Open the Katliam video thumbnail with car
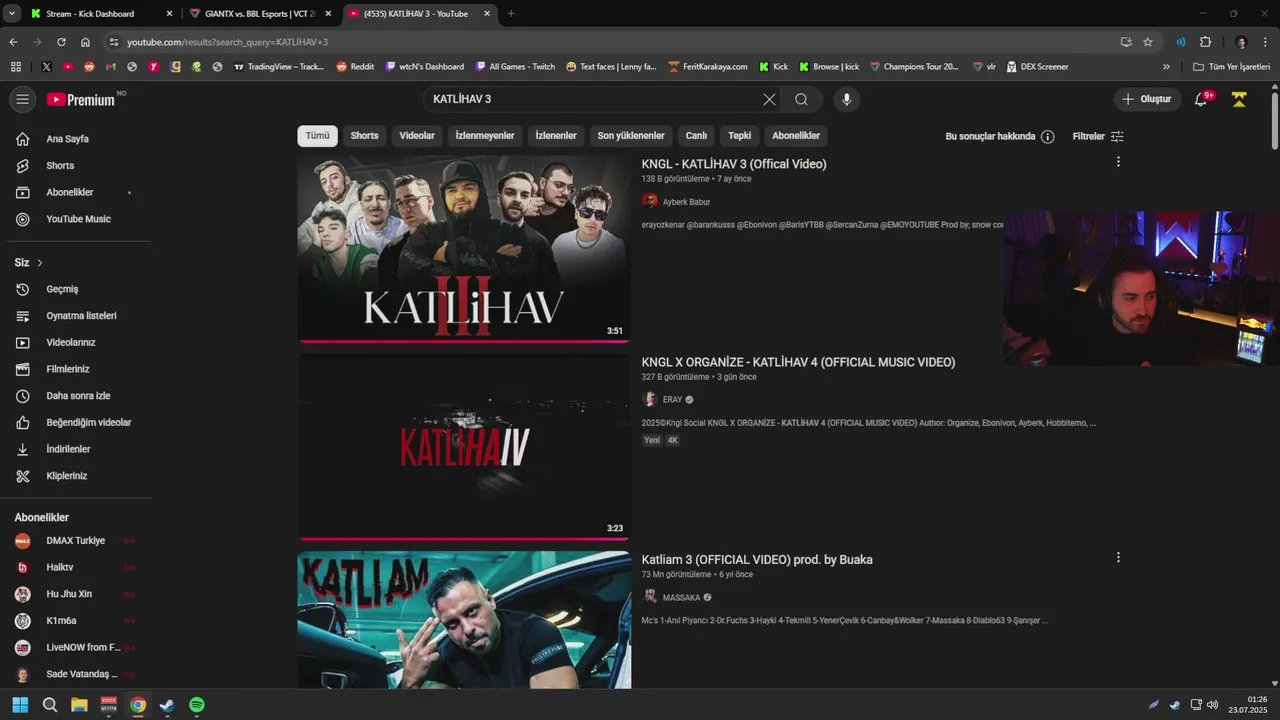The image size is (1280, 720). [464, 620]
